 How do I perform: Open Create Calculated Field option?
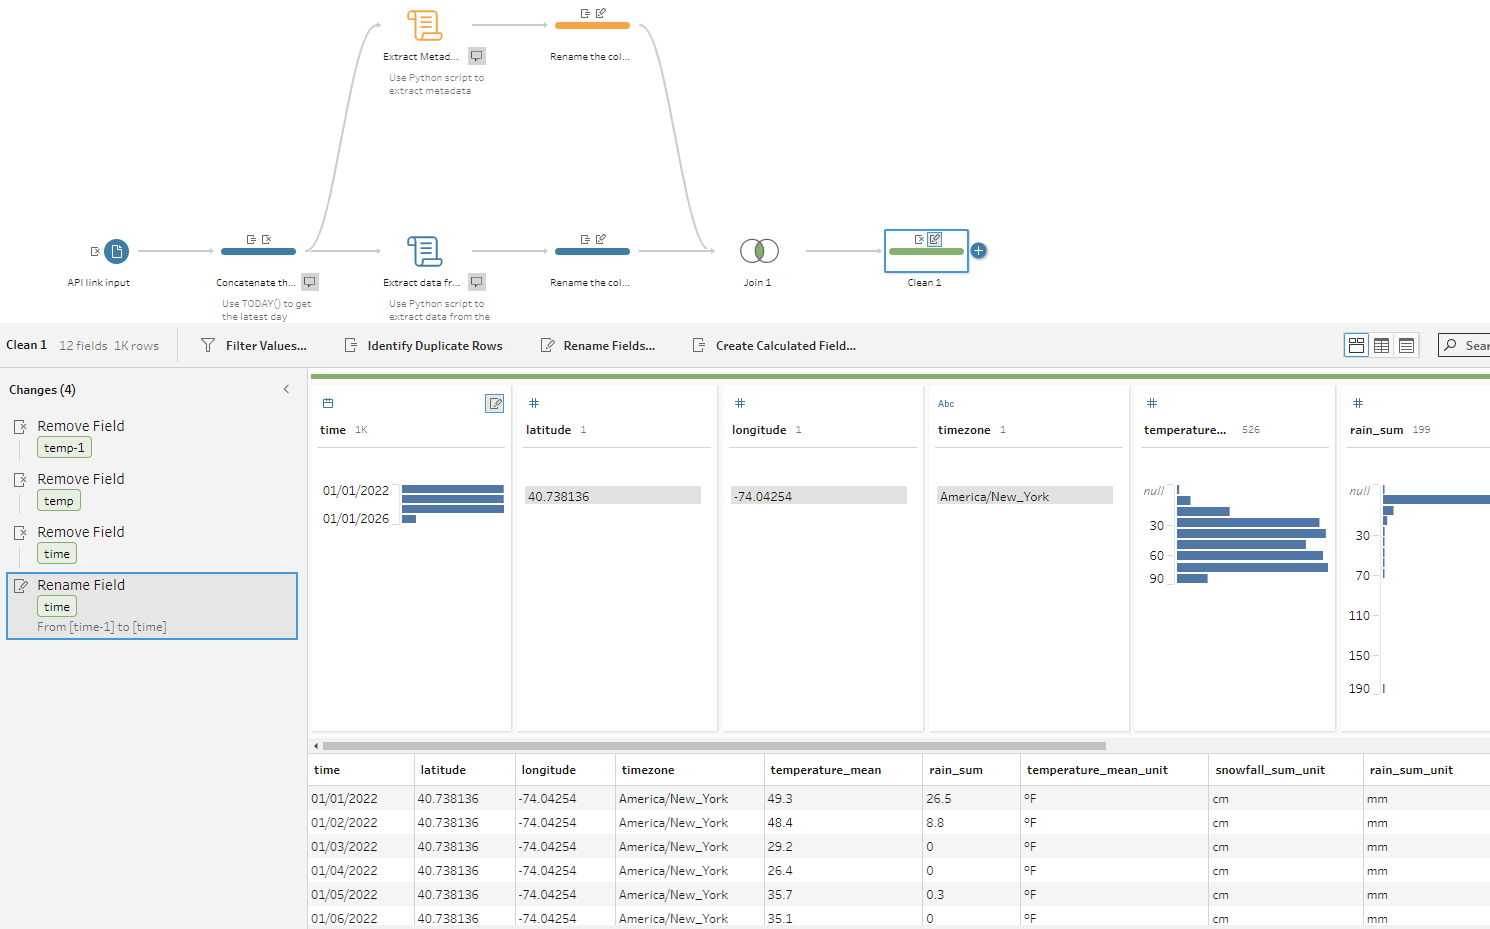coord(774,345)
